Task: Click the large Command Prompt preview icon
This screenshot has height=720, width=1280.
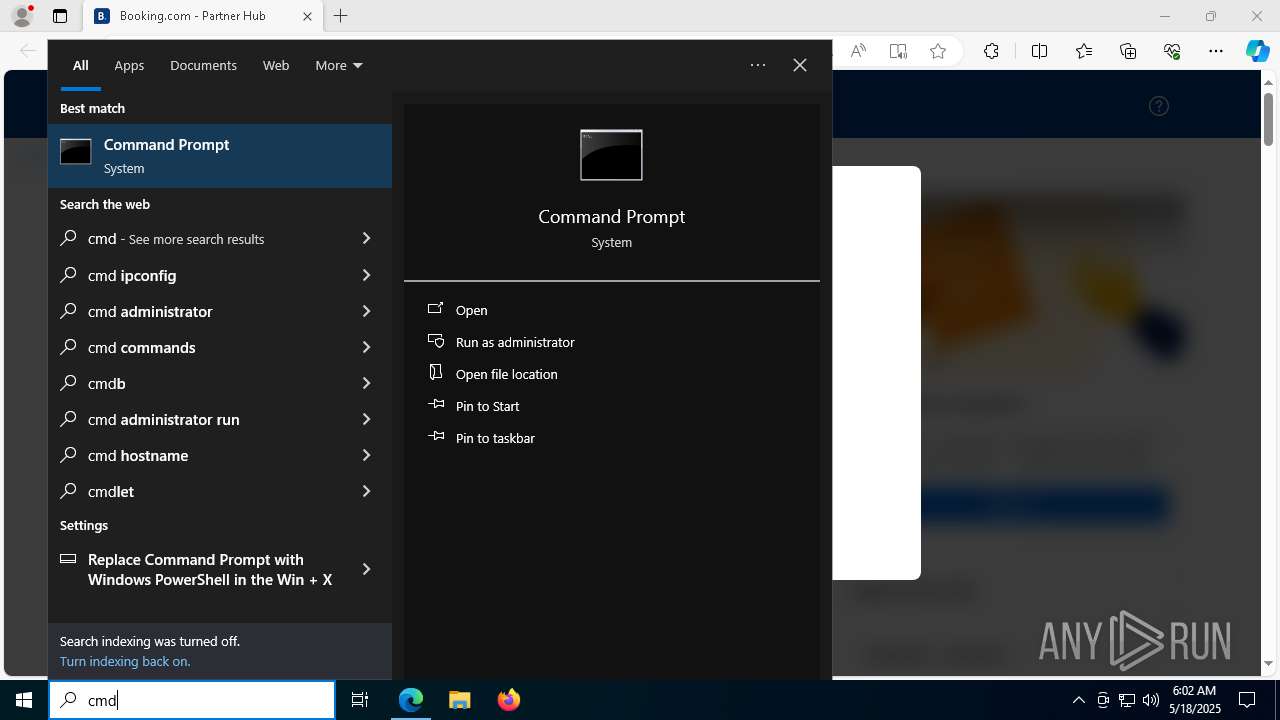Action: 611,155
